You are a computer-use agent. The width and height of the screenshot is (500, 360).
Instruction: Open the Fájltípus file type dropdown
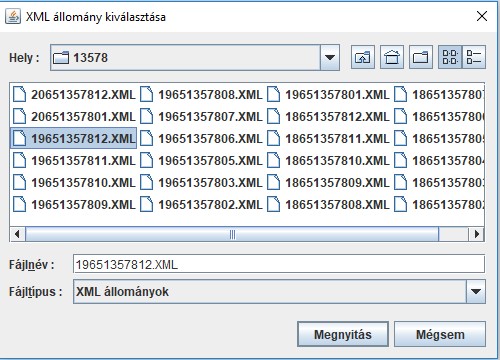(475, 292)
